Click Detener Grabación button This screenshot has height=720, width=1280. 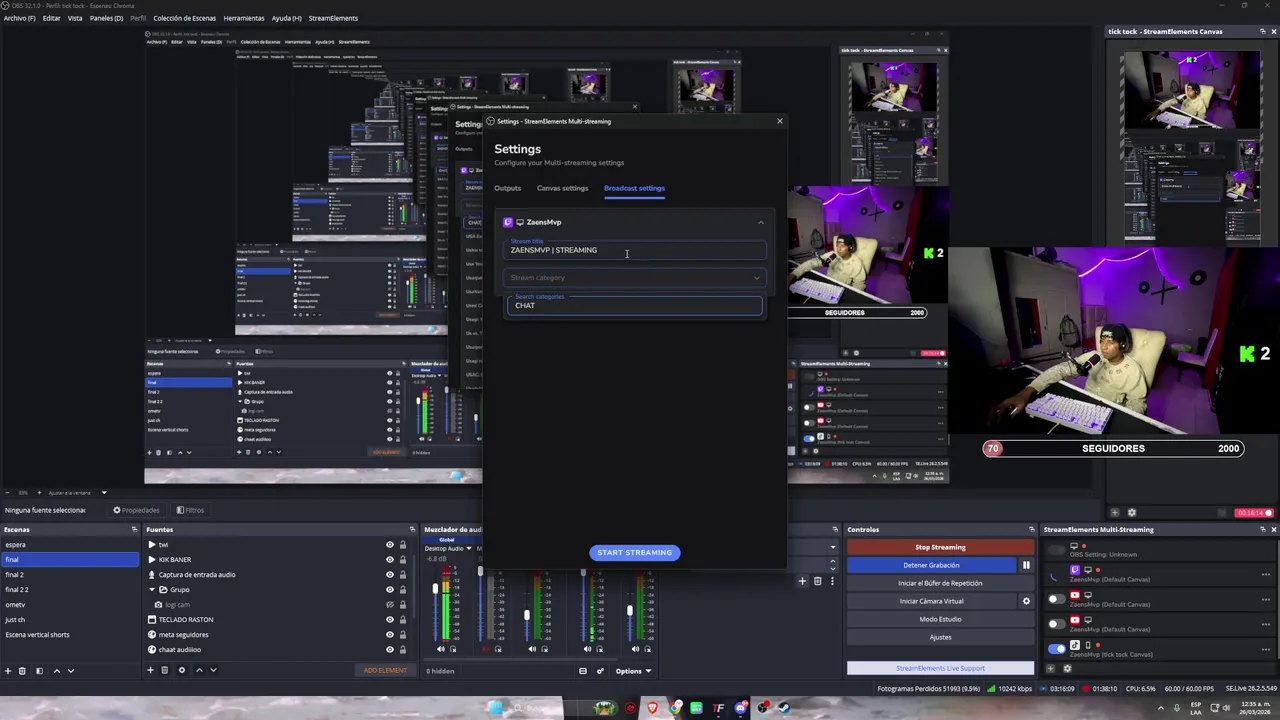pyautogui.click(x=931, y=565)
